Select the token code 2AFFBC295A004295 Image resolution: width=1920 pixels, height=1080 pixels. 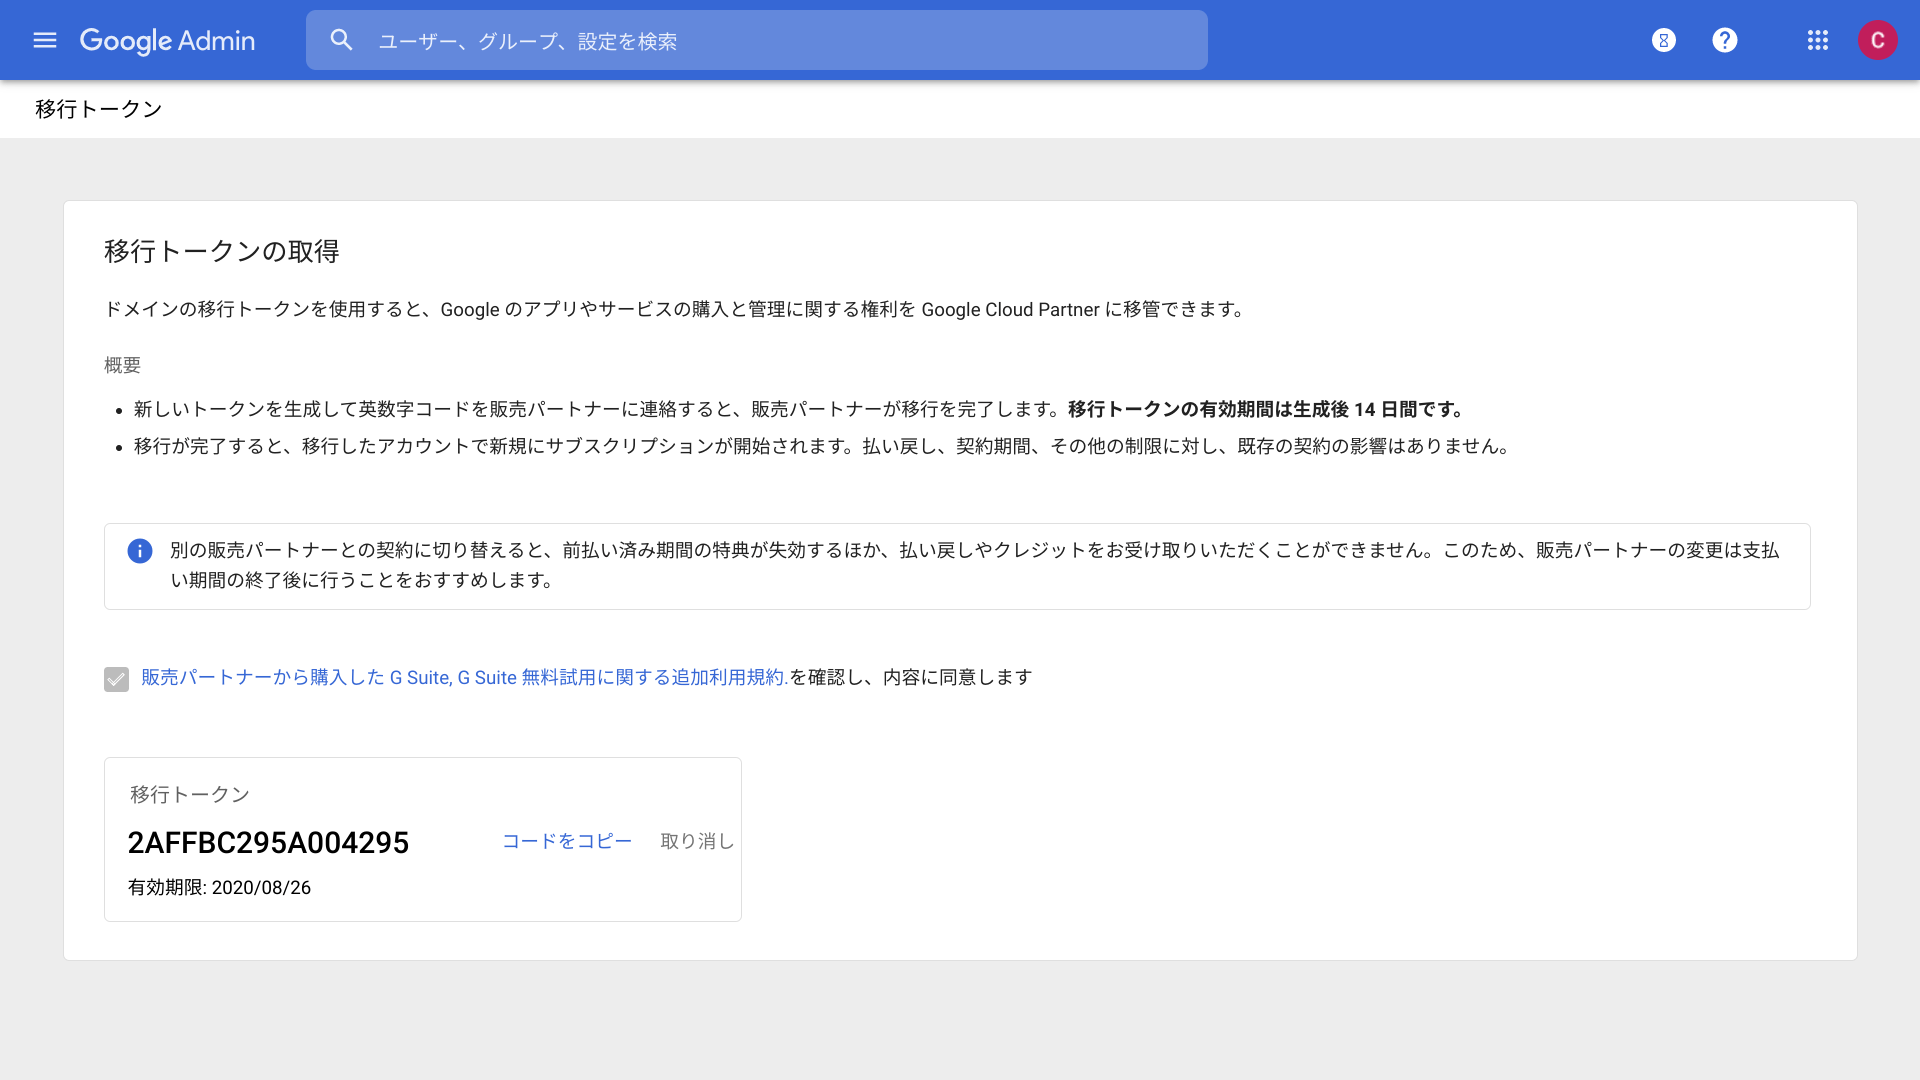click(x=268, y=842)
